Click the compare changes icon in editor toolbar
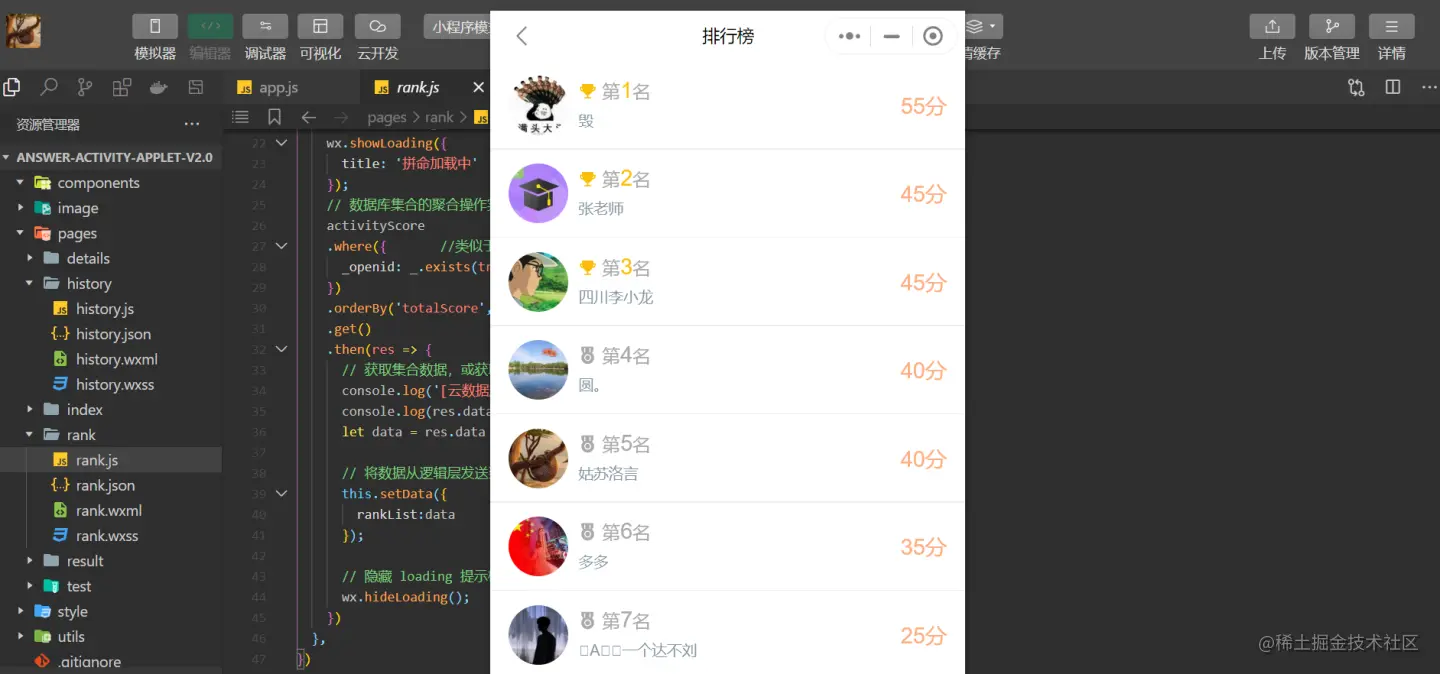 point(1356,87)
